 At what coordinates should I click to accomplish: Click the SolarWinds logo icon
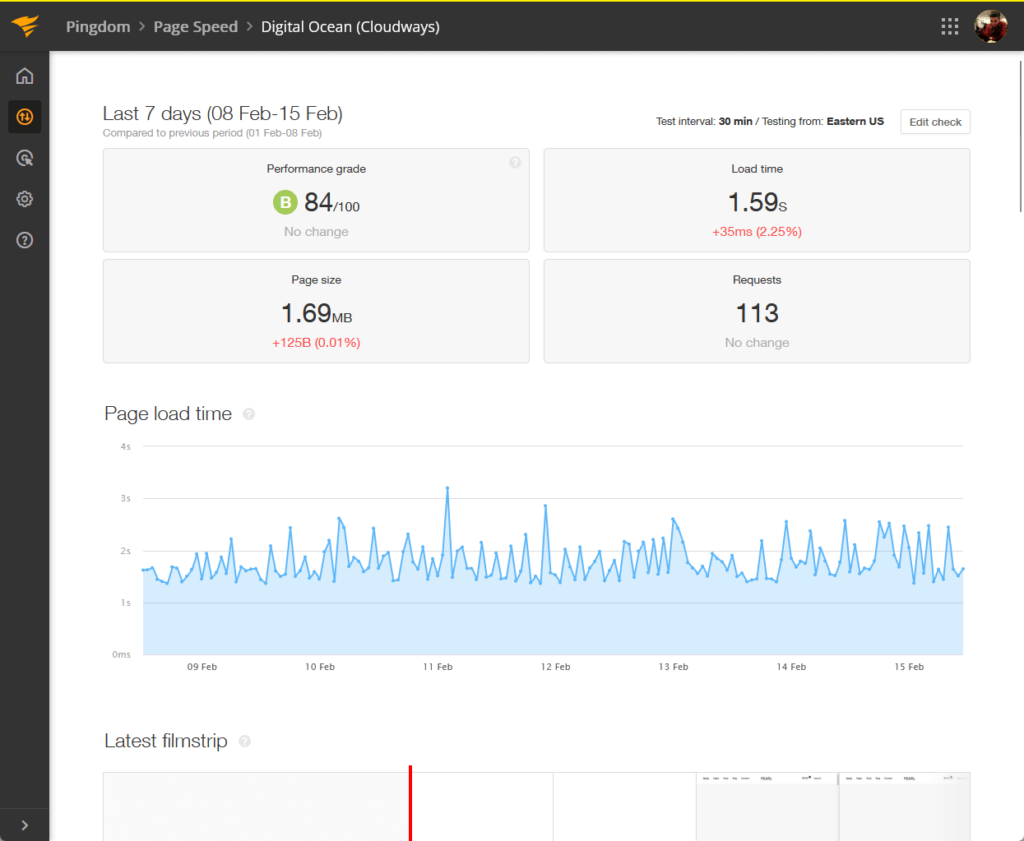(x=25, y=26)
